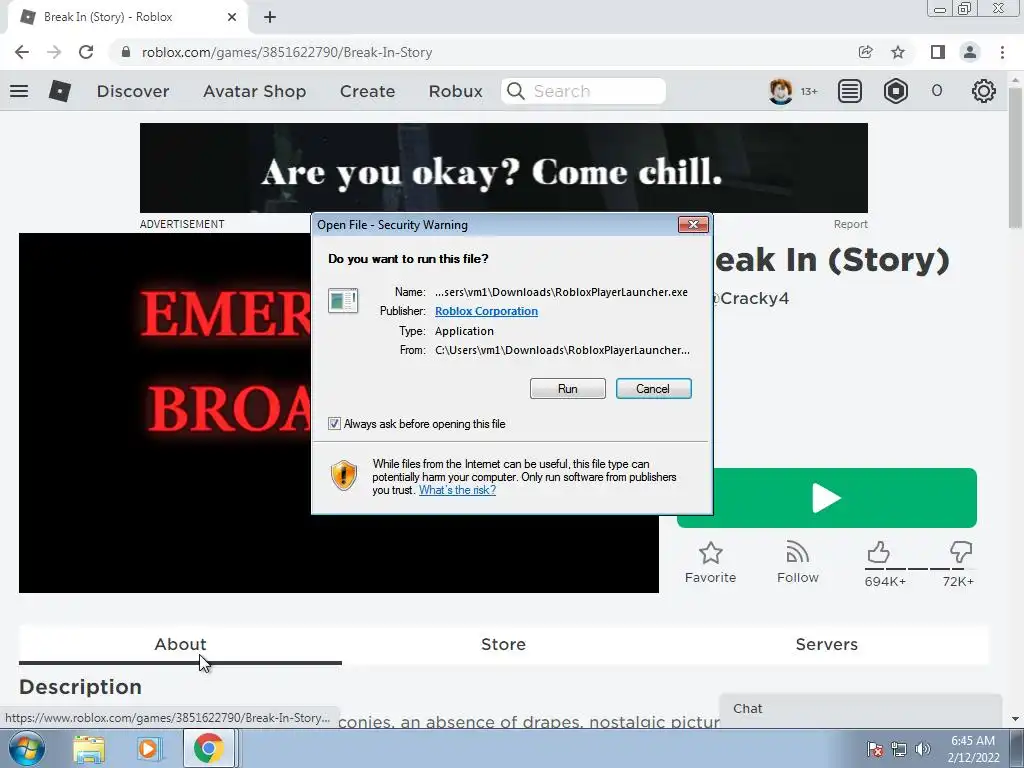Open the Roblox Corporation publisher link

point(487,311)
